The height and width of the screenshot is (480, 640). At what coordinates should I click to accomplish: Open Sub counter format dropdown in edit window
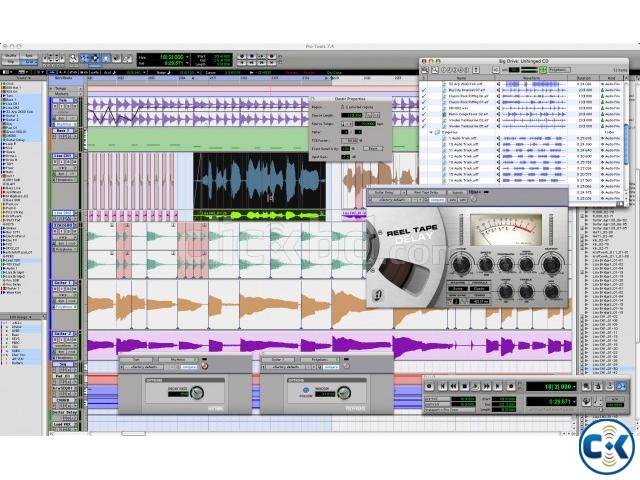click(x=187, y=63)
